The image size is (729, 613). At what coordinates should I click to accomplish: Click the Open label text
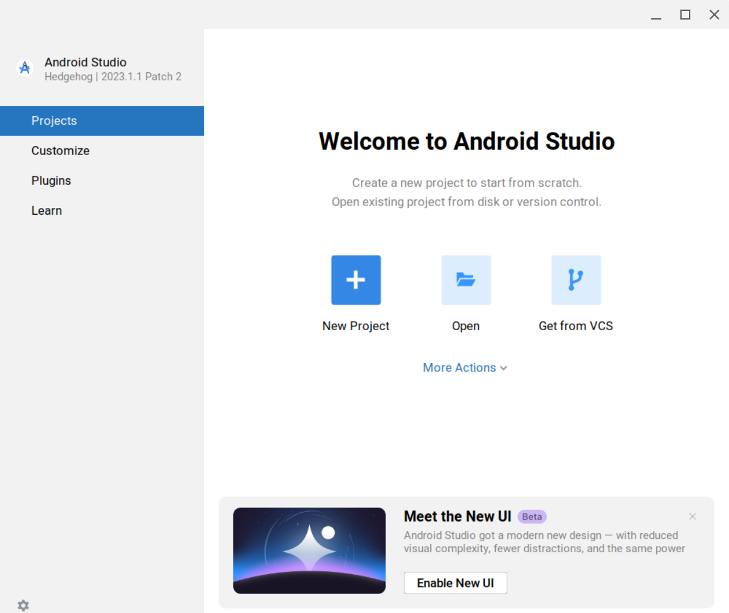[x=466, y=326]
